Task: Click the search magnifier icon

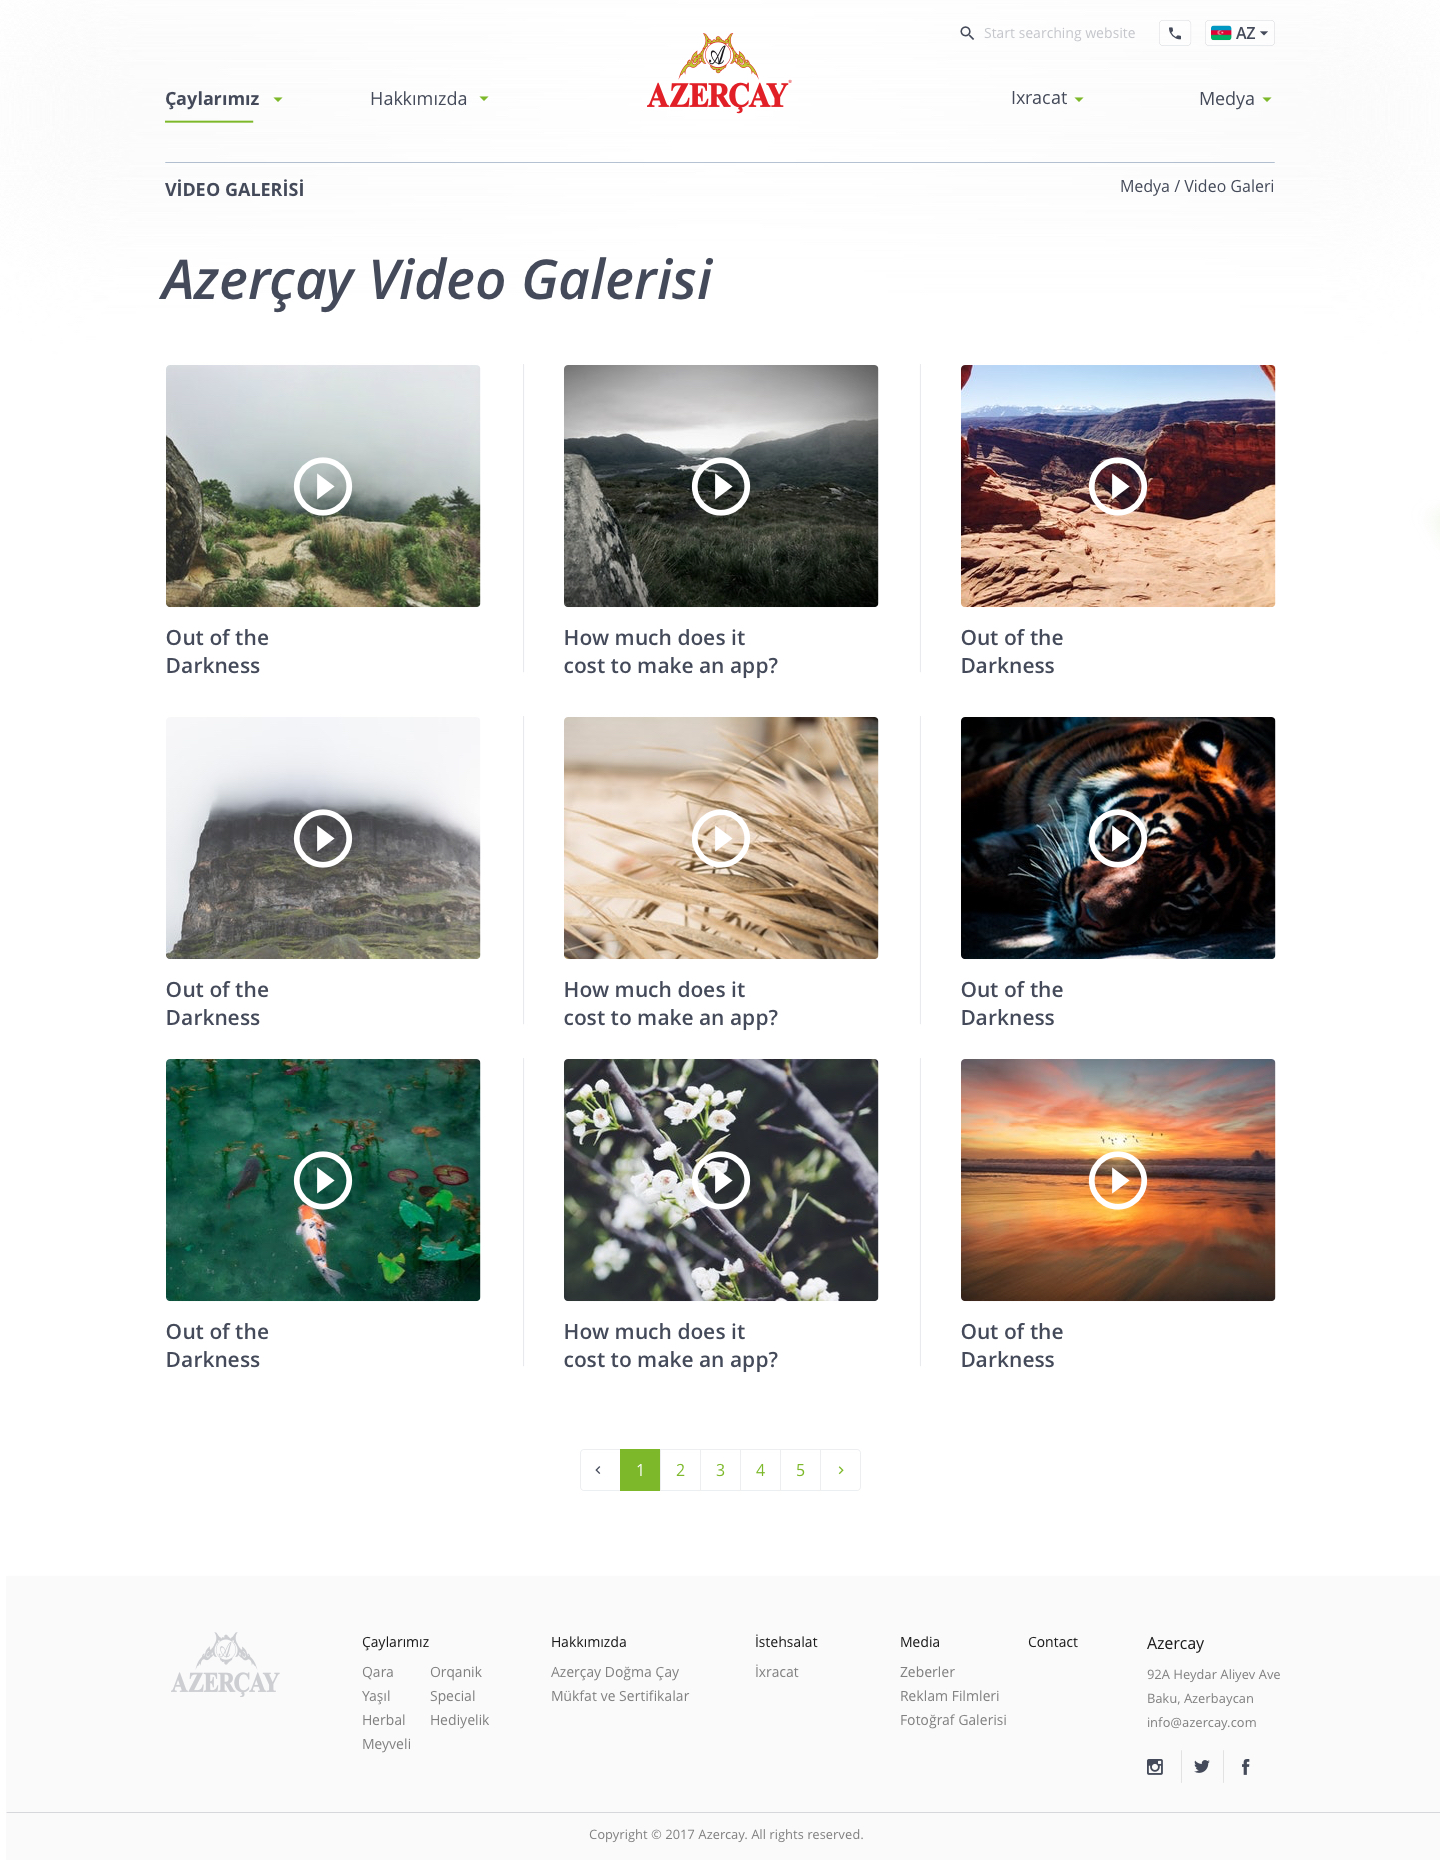Action: coord(967,33)
